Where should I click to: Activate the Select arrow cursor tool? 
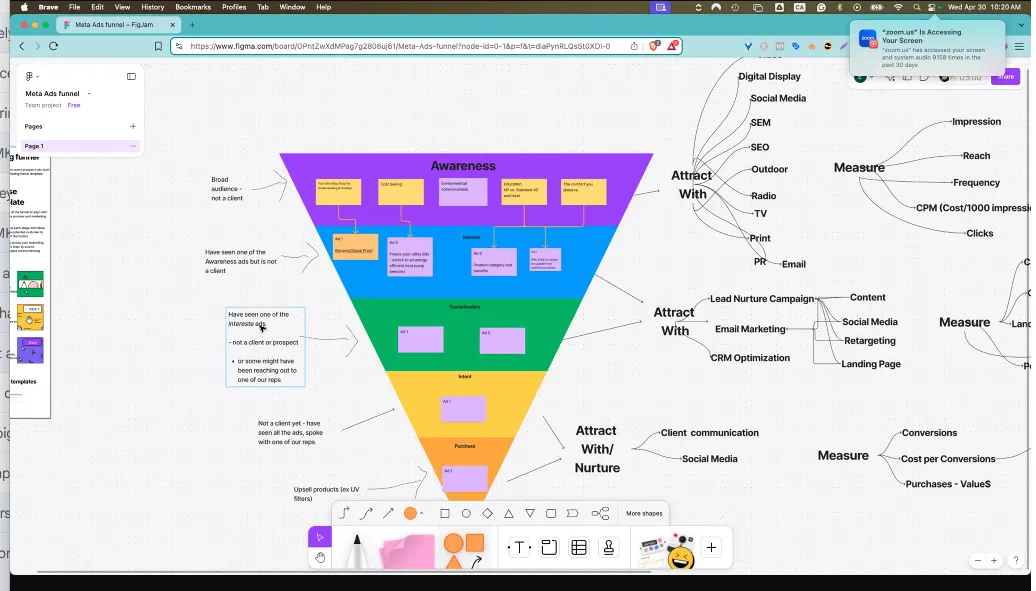coord(320,537)
